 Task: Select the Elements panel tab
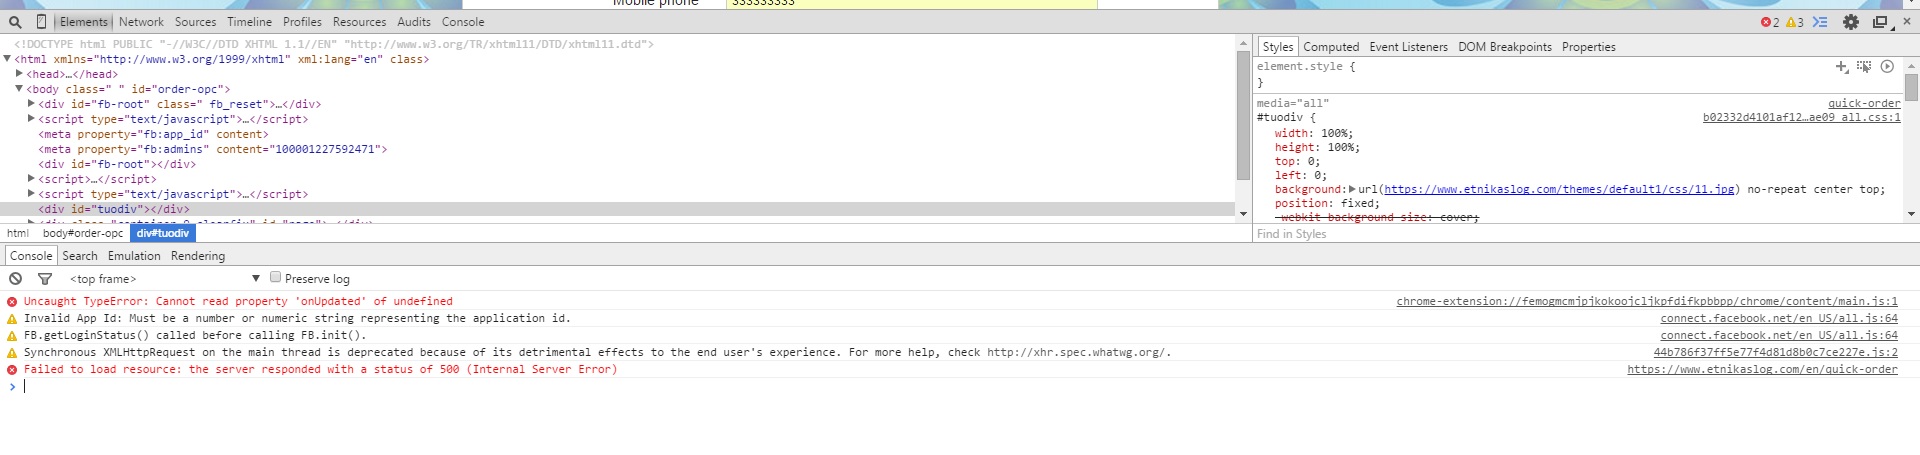(84, 22)
